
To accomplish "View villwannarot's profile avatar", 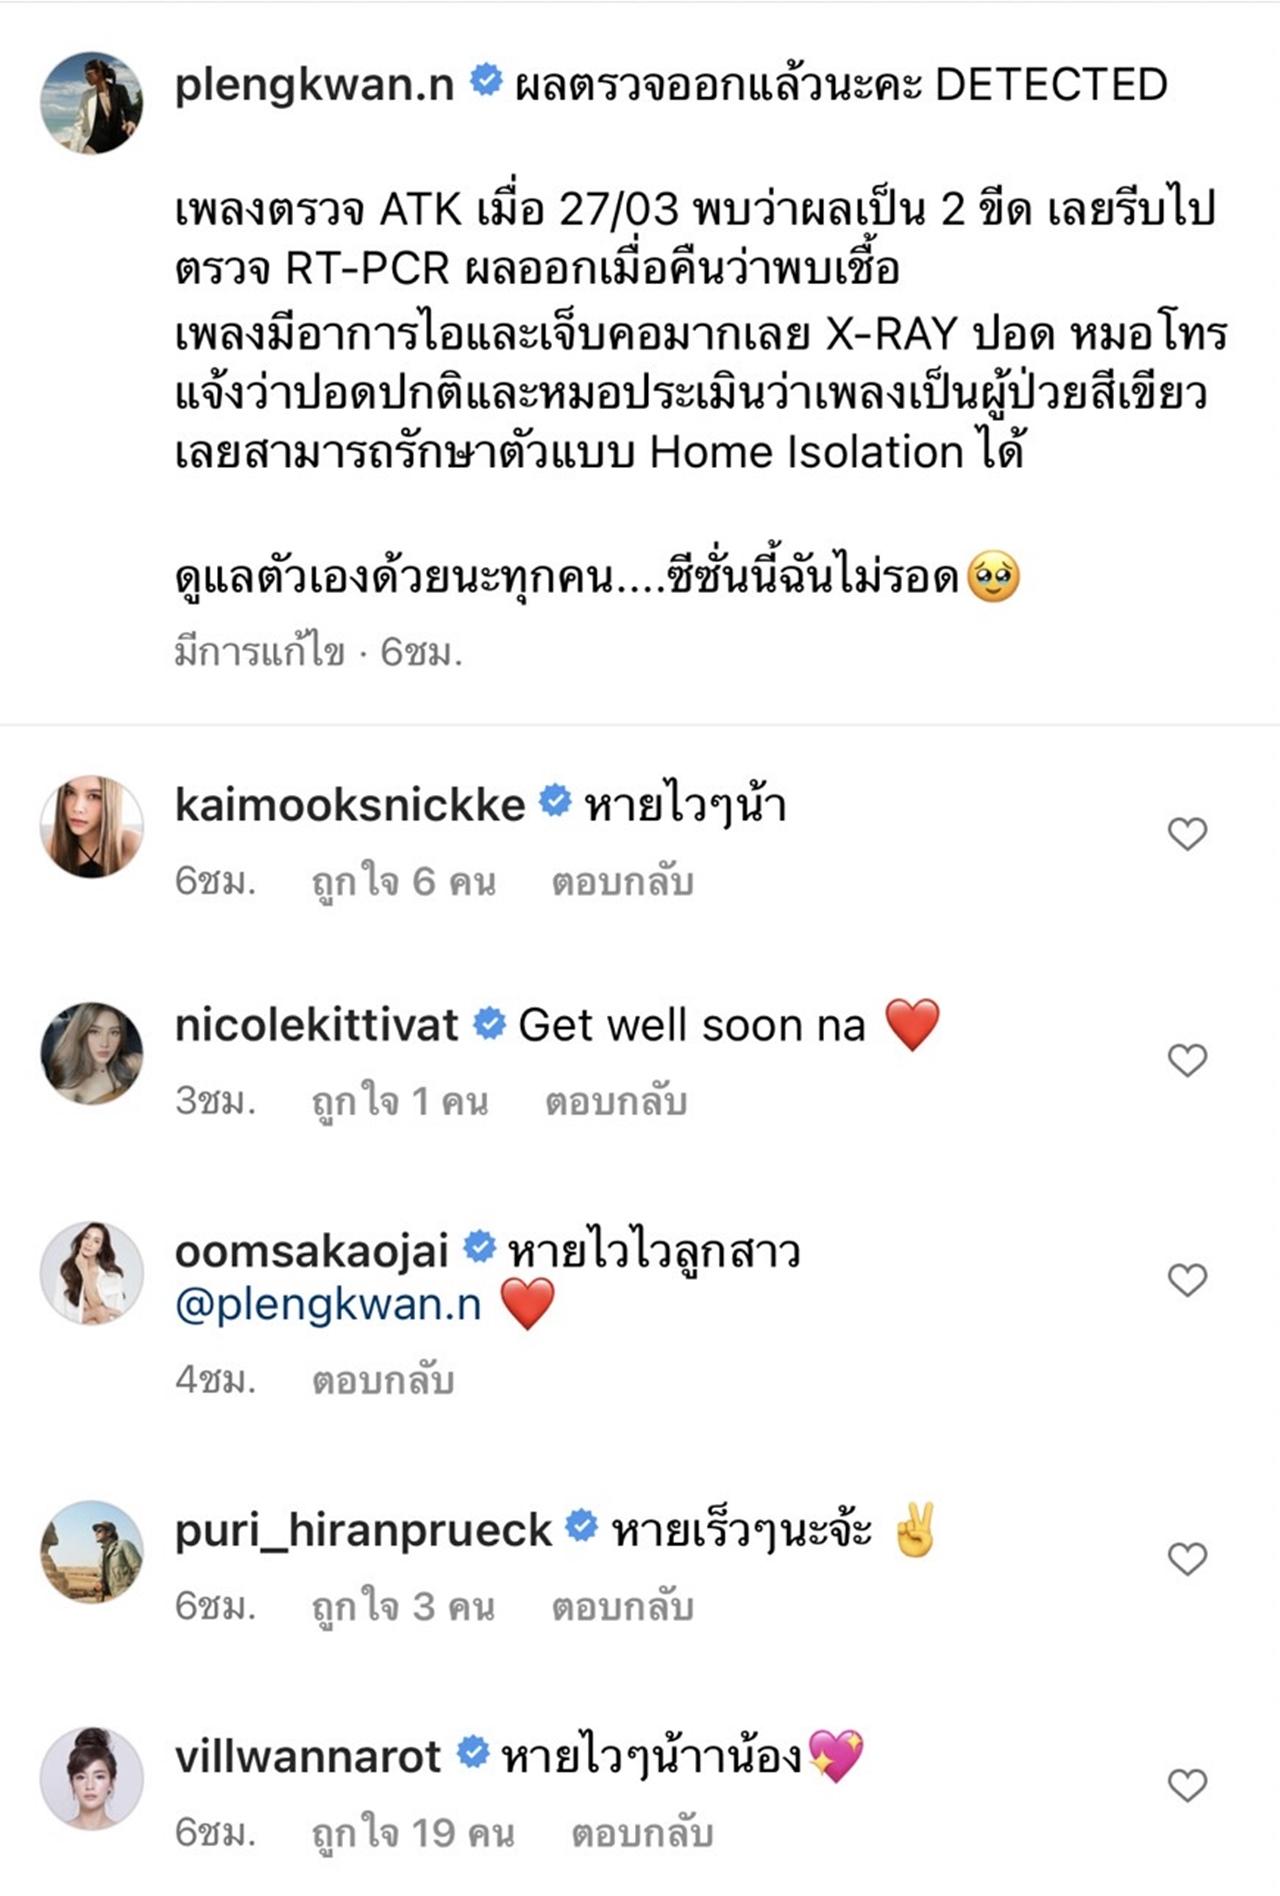I will 91,1778.
